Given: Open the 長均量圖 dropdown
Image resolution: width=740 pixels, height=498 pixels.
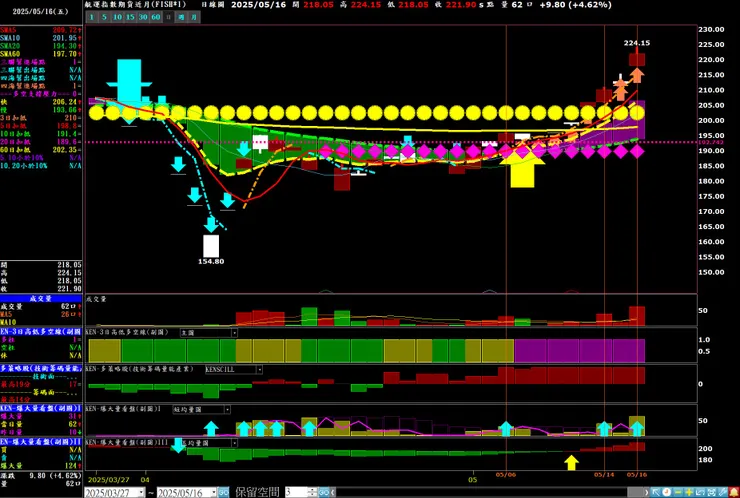Looking at the screenshot, I should (x=209, y=443).
